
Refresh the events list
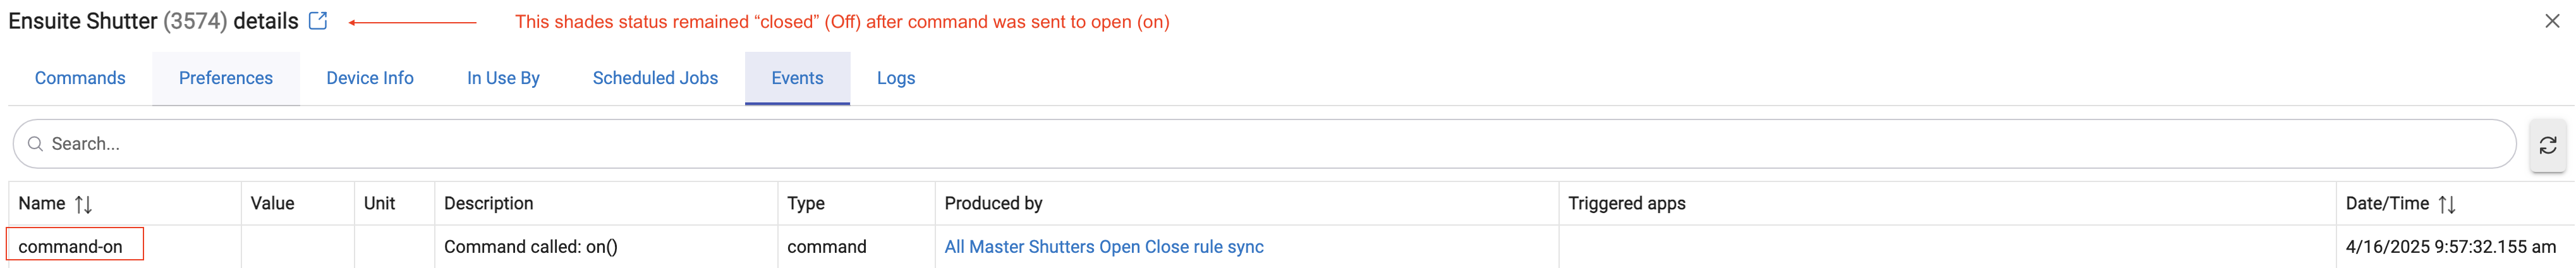click(2548, 145)
